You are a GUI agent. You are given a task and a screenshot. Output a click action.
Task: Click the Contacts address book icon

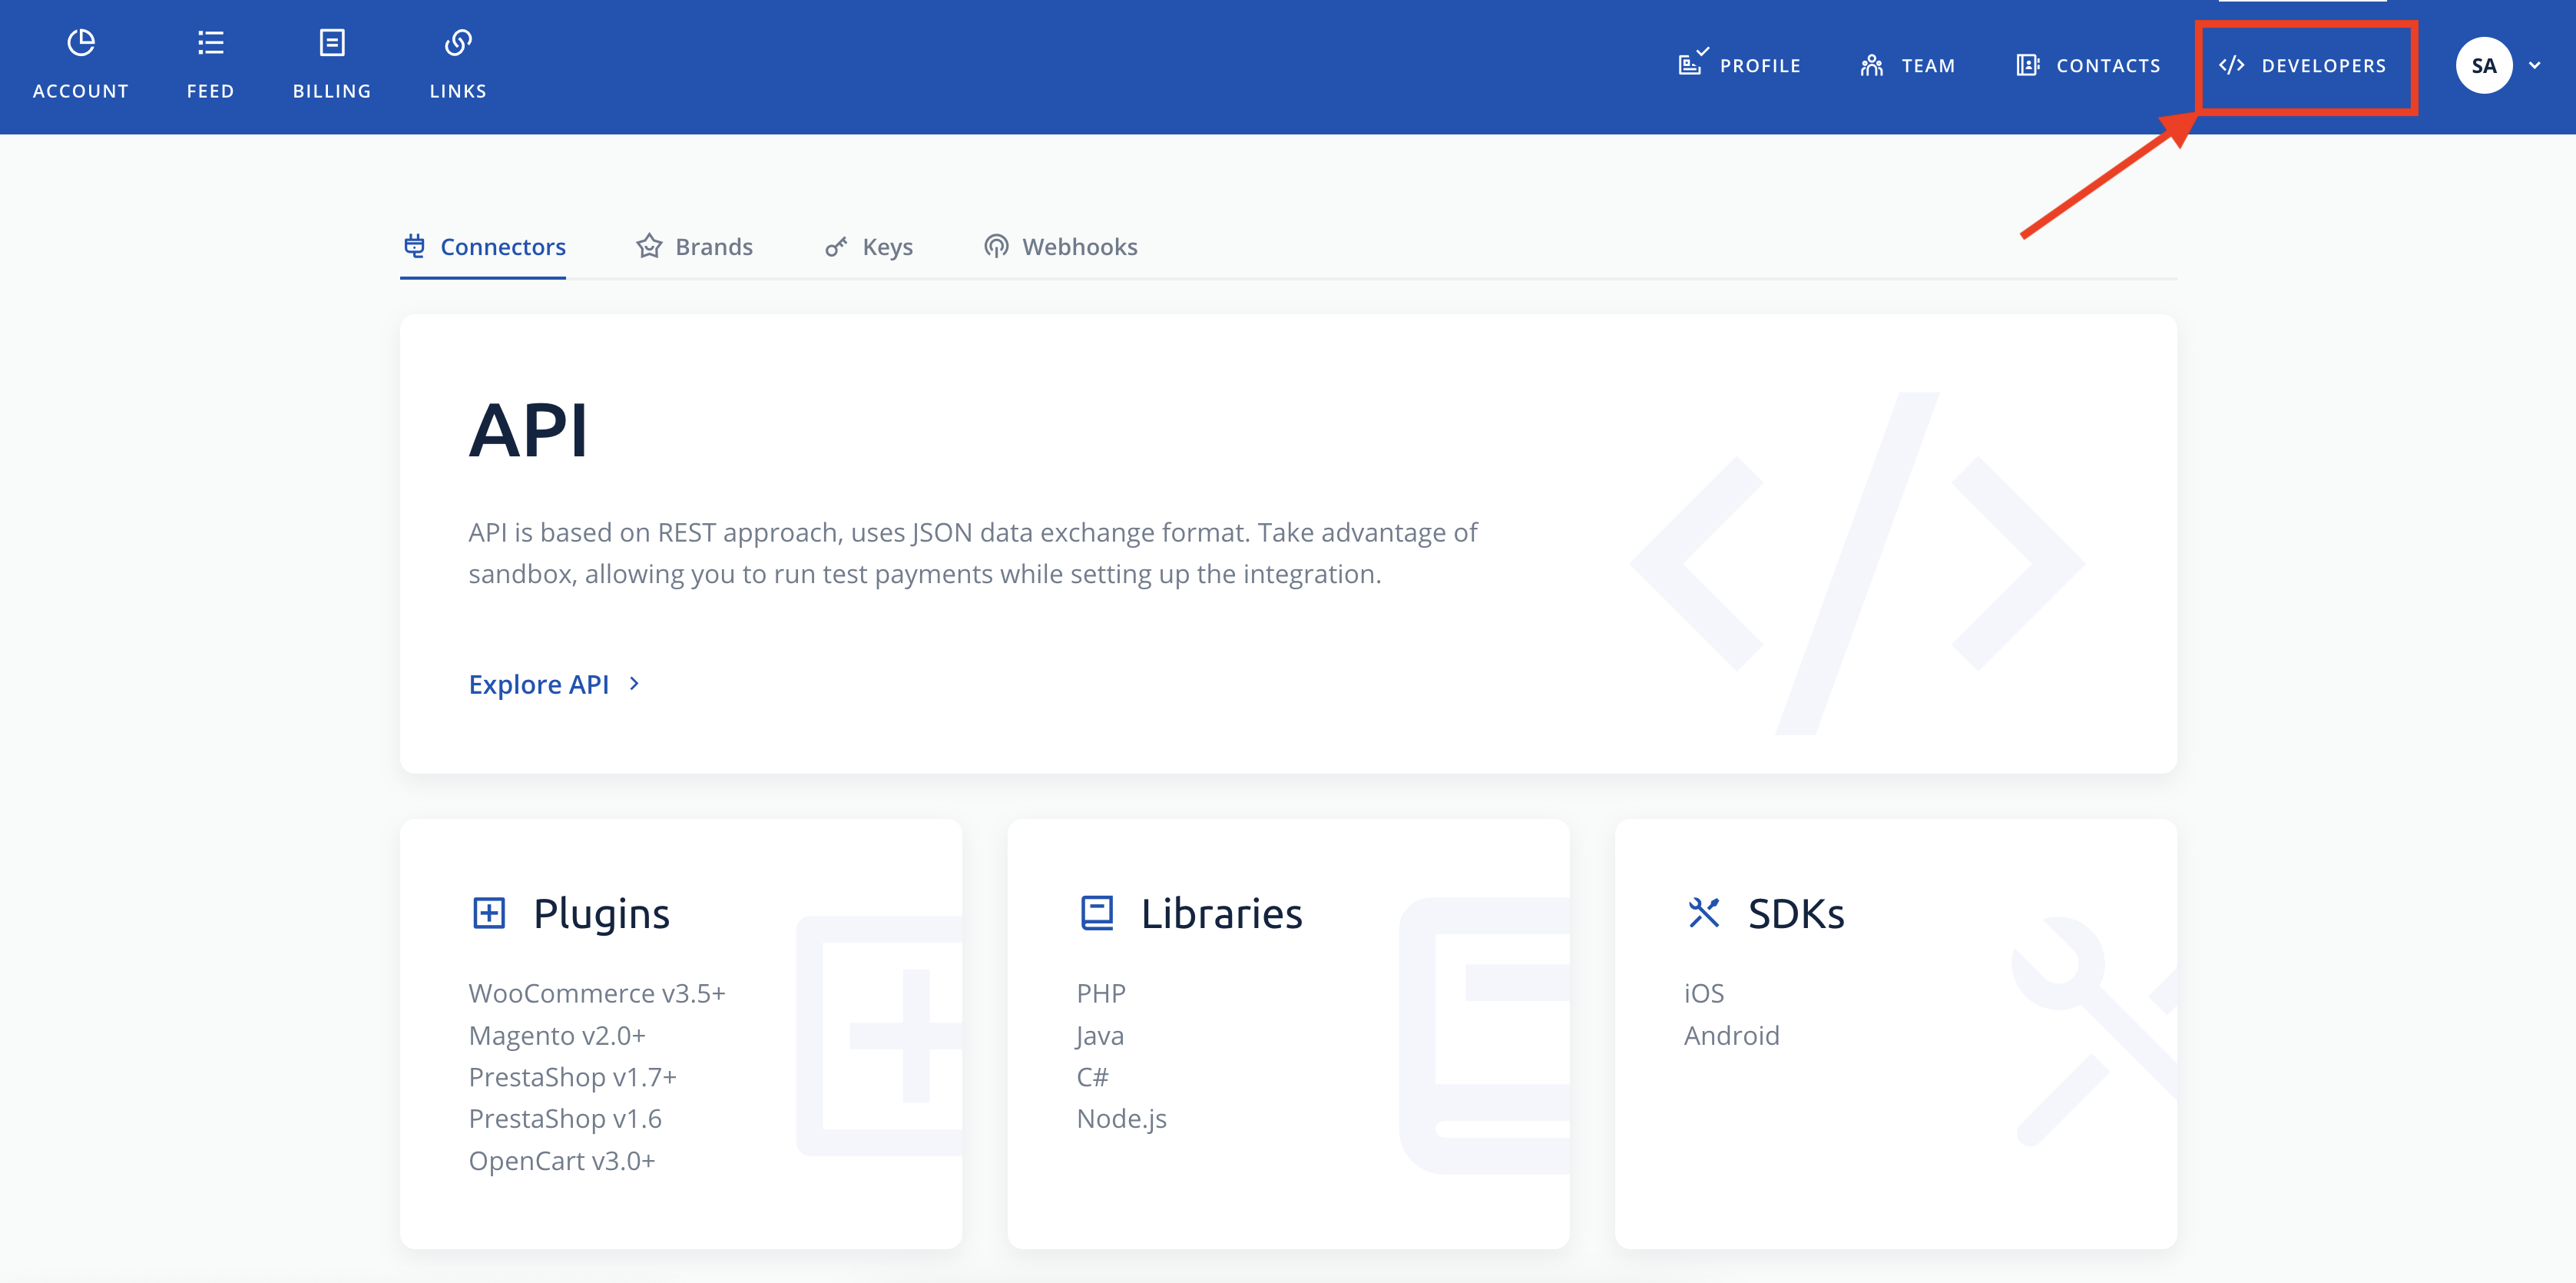coord(2027,66)
